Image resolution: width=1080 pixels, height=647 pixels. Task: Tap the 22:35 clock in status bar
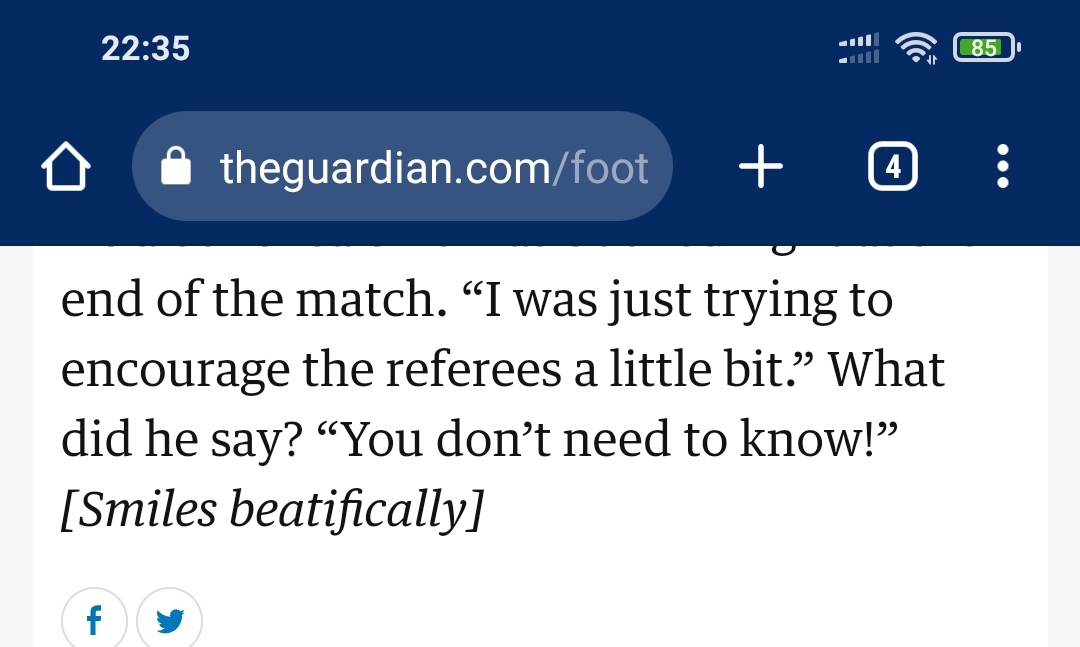click(x=145, y=48)
